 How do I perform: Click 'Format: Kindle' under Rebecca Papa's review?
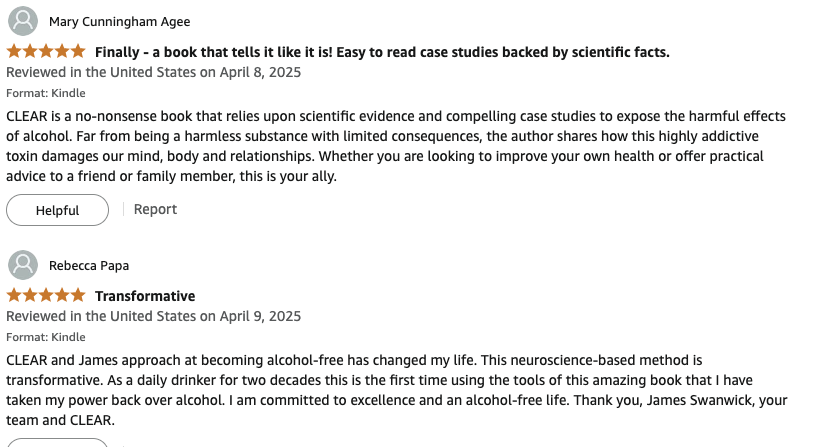click(x=46, y=337)
